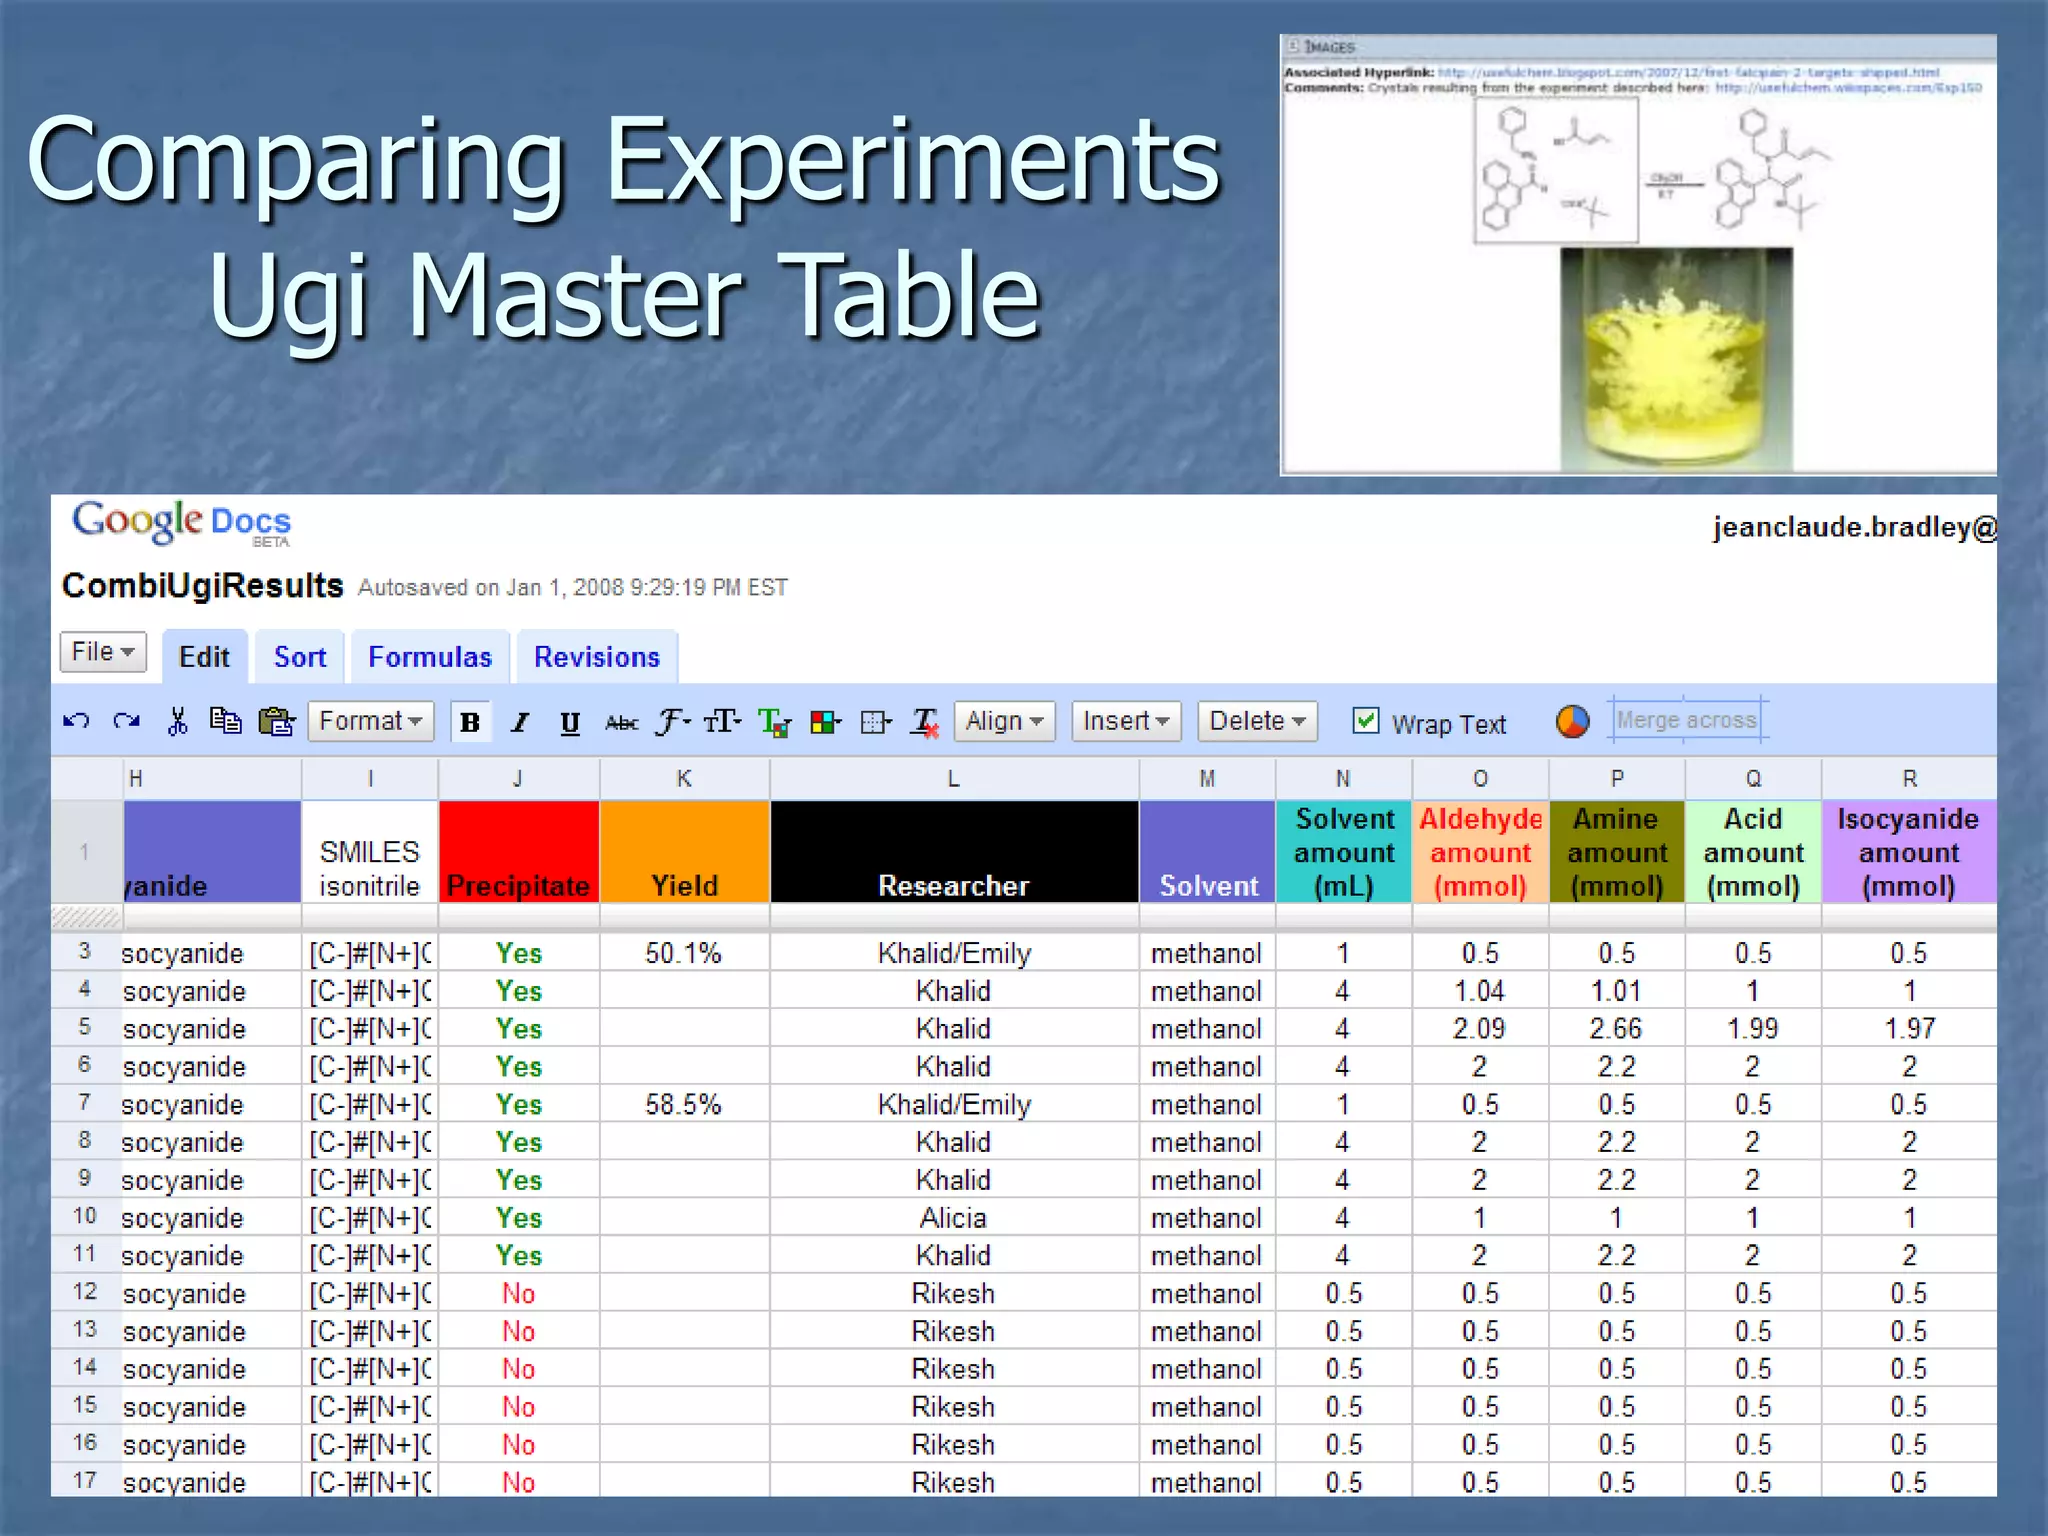Uncheck the Wrap Text checkbox
The image size is (2048, 1536).
click(x=1365, y=721)
